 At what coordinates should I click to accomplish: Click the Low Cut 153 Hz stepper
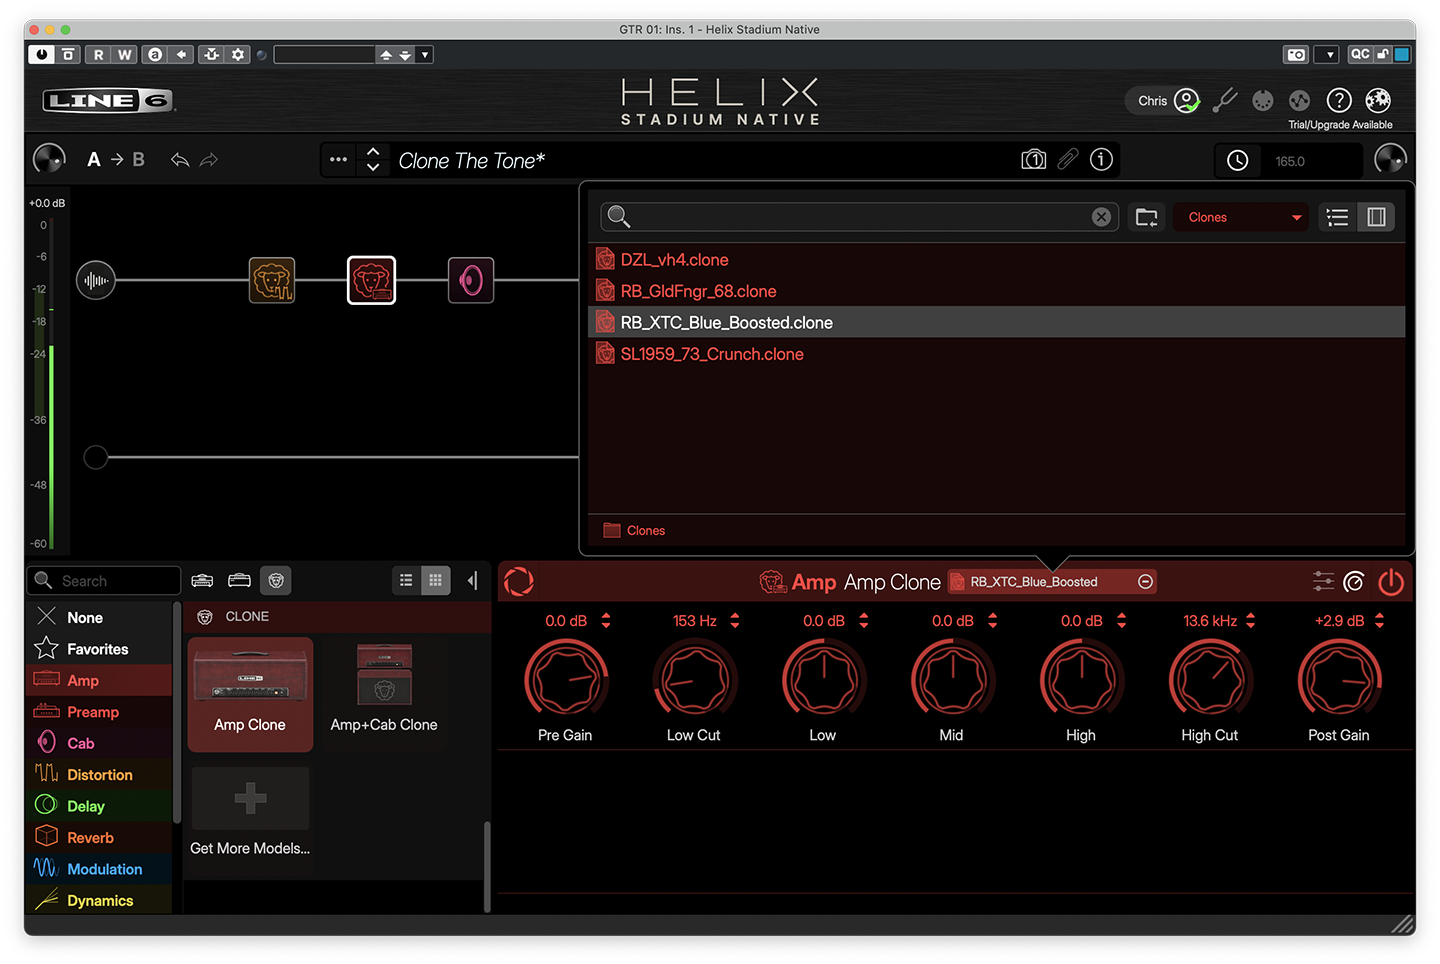(735, 621)
